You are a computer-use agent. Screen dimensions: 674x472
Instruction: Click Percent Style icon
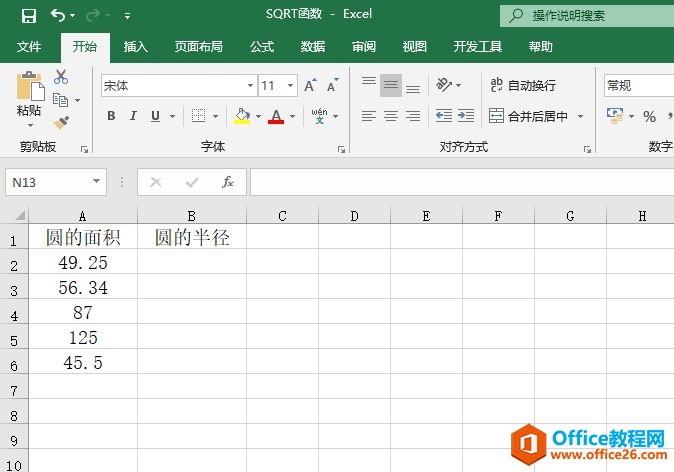(x=649, y=116)
